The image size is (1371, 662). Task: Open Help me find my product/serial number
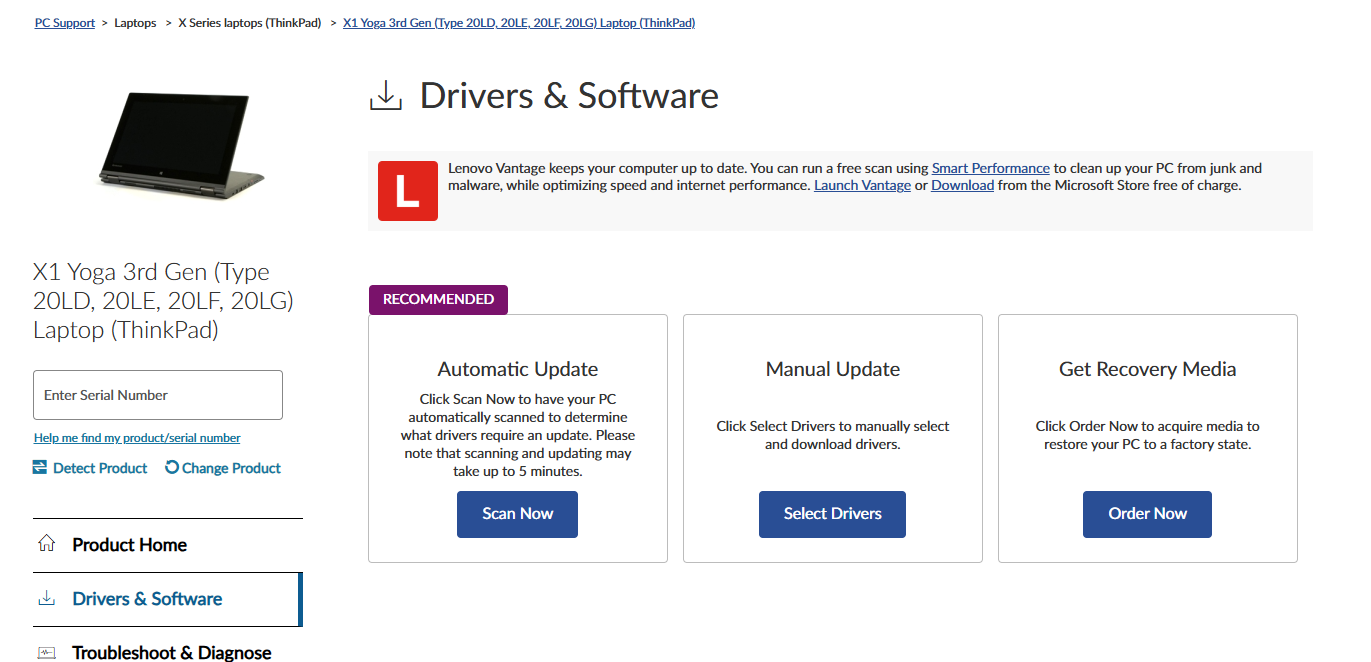[137, 438]
